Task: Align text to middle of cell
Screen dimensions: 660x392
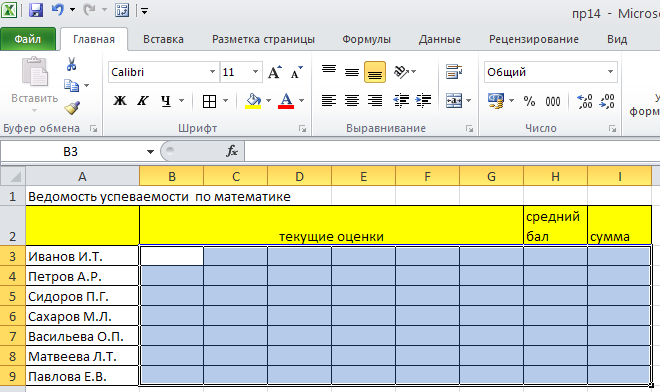Action: 352,72
